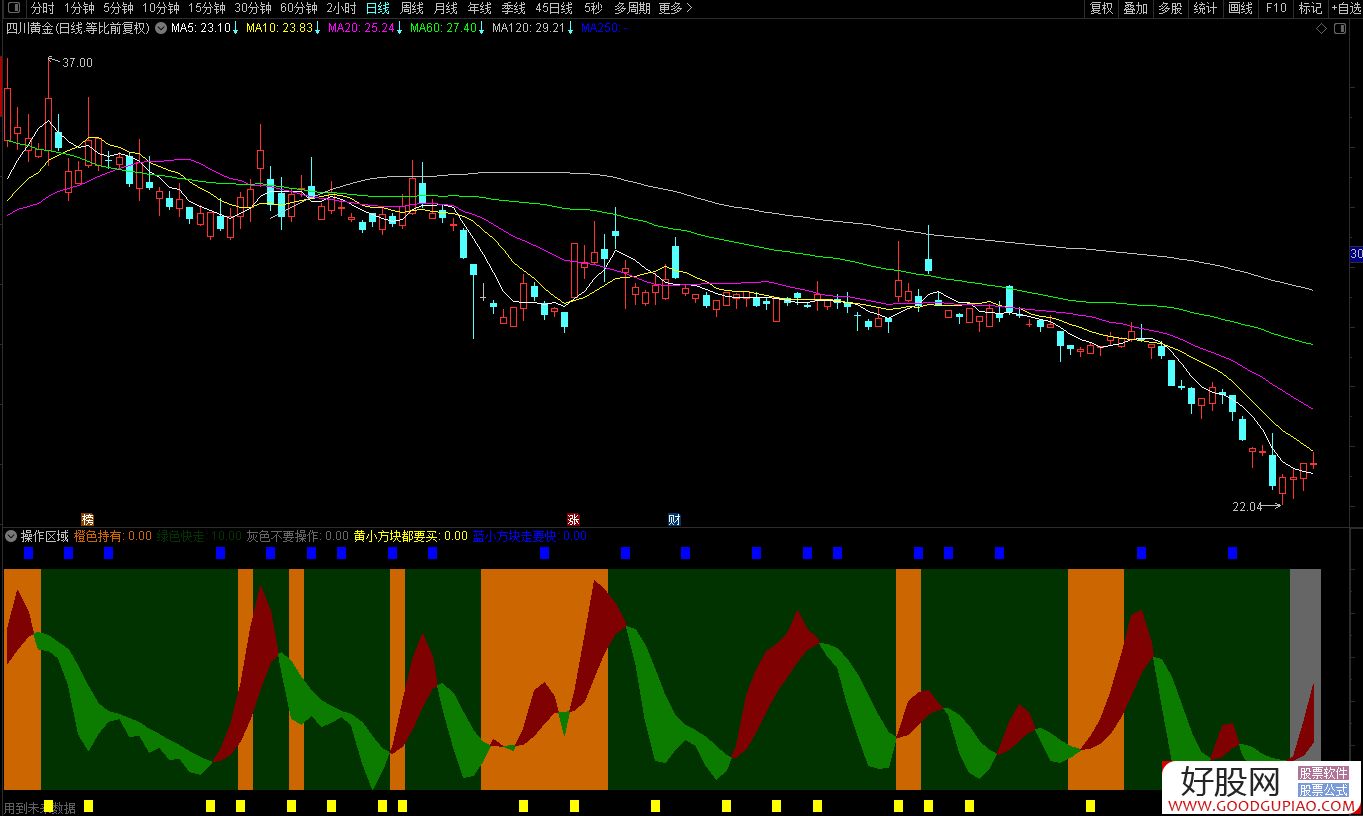Click the MA60: 27.40 indicator label
1363x816 pixels.
click(x=447, y=28)
